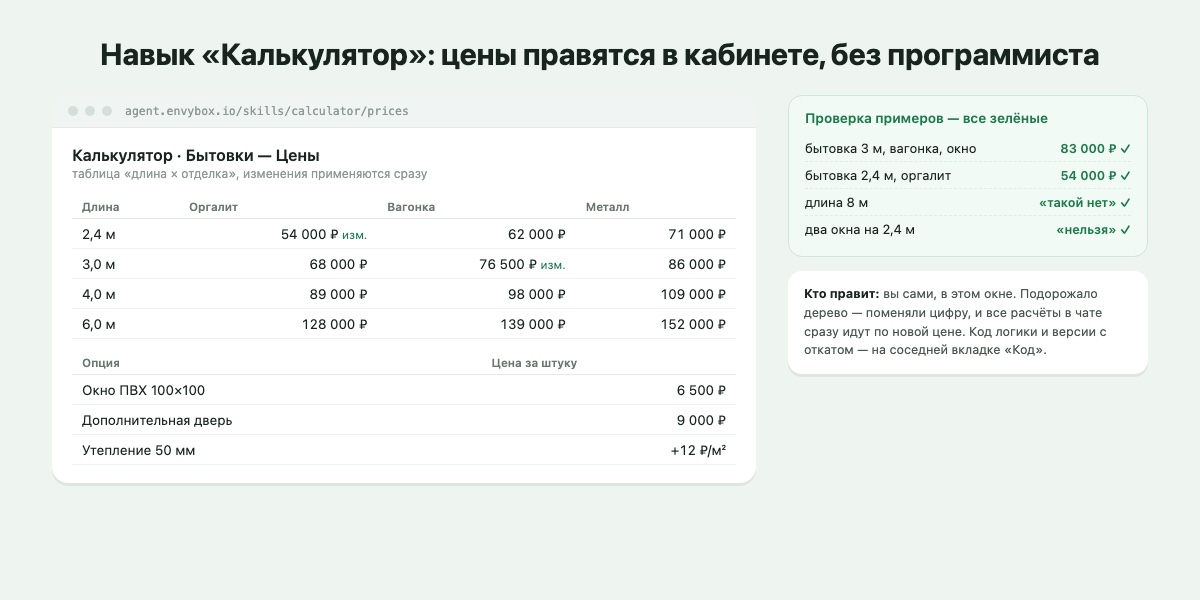Click the «Длина» column header
Screen dimensions: 1200x600
pyautogui.click(x=101, y=207)
